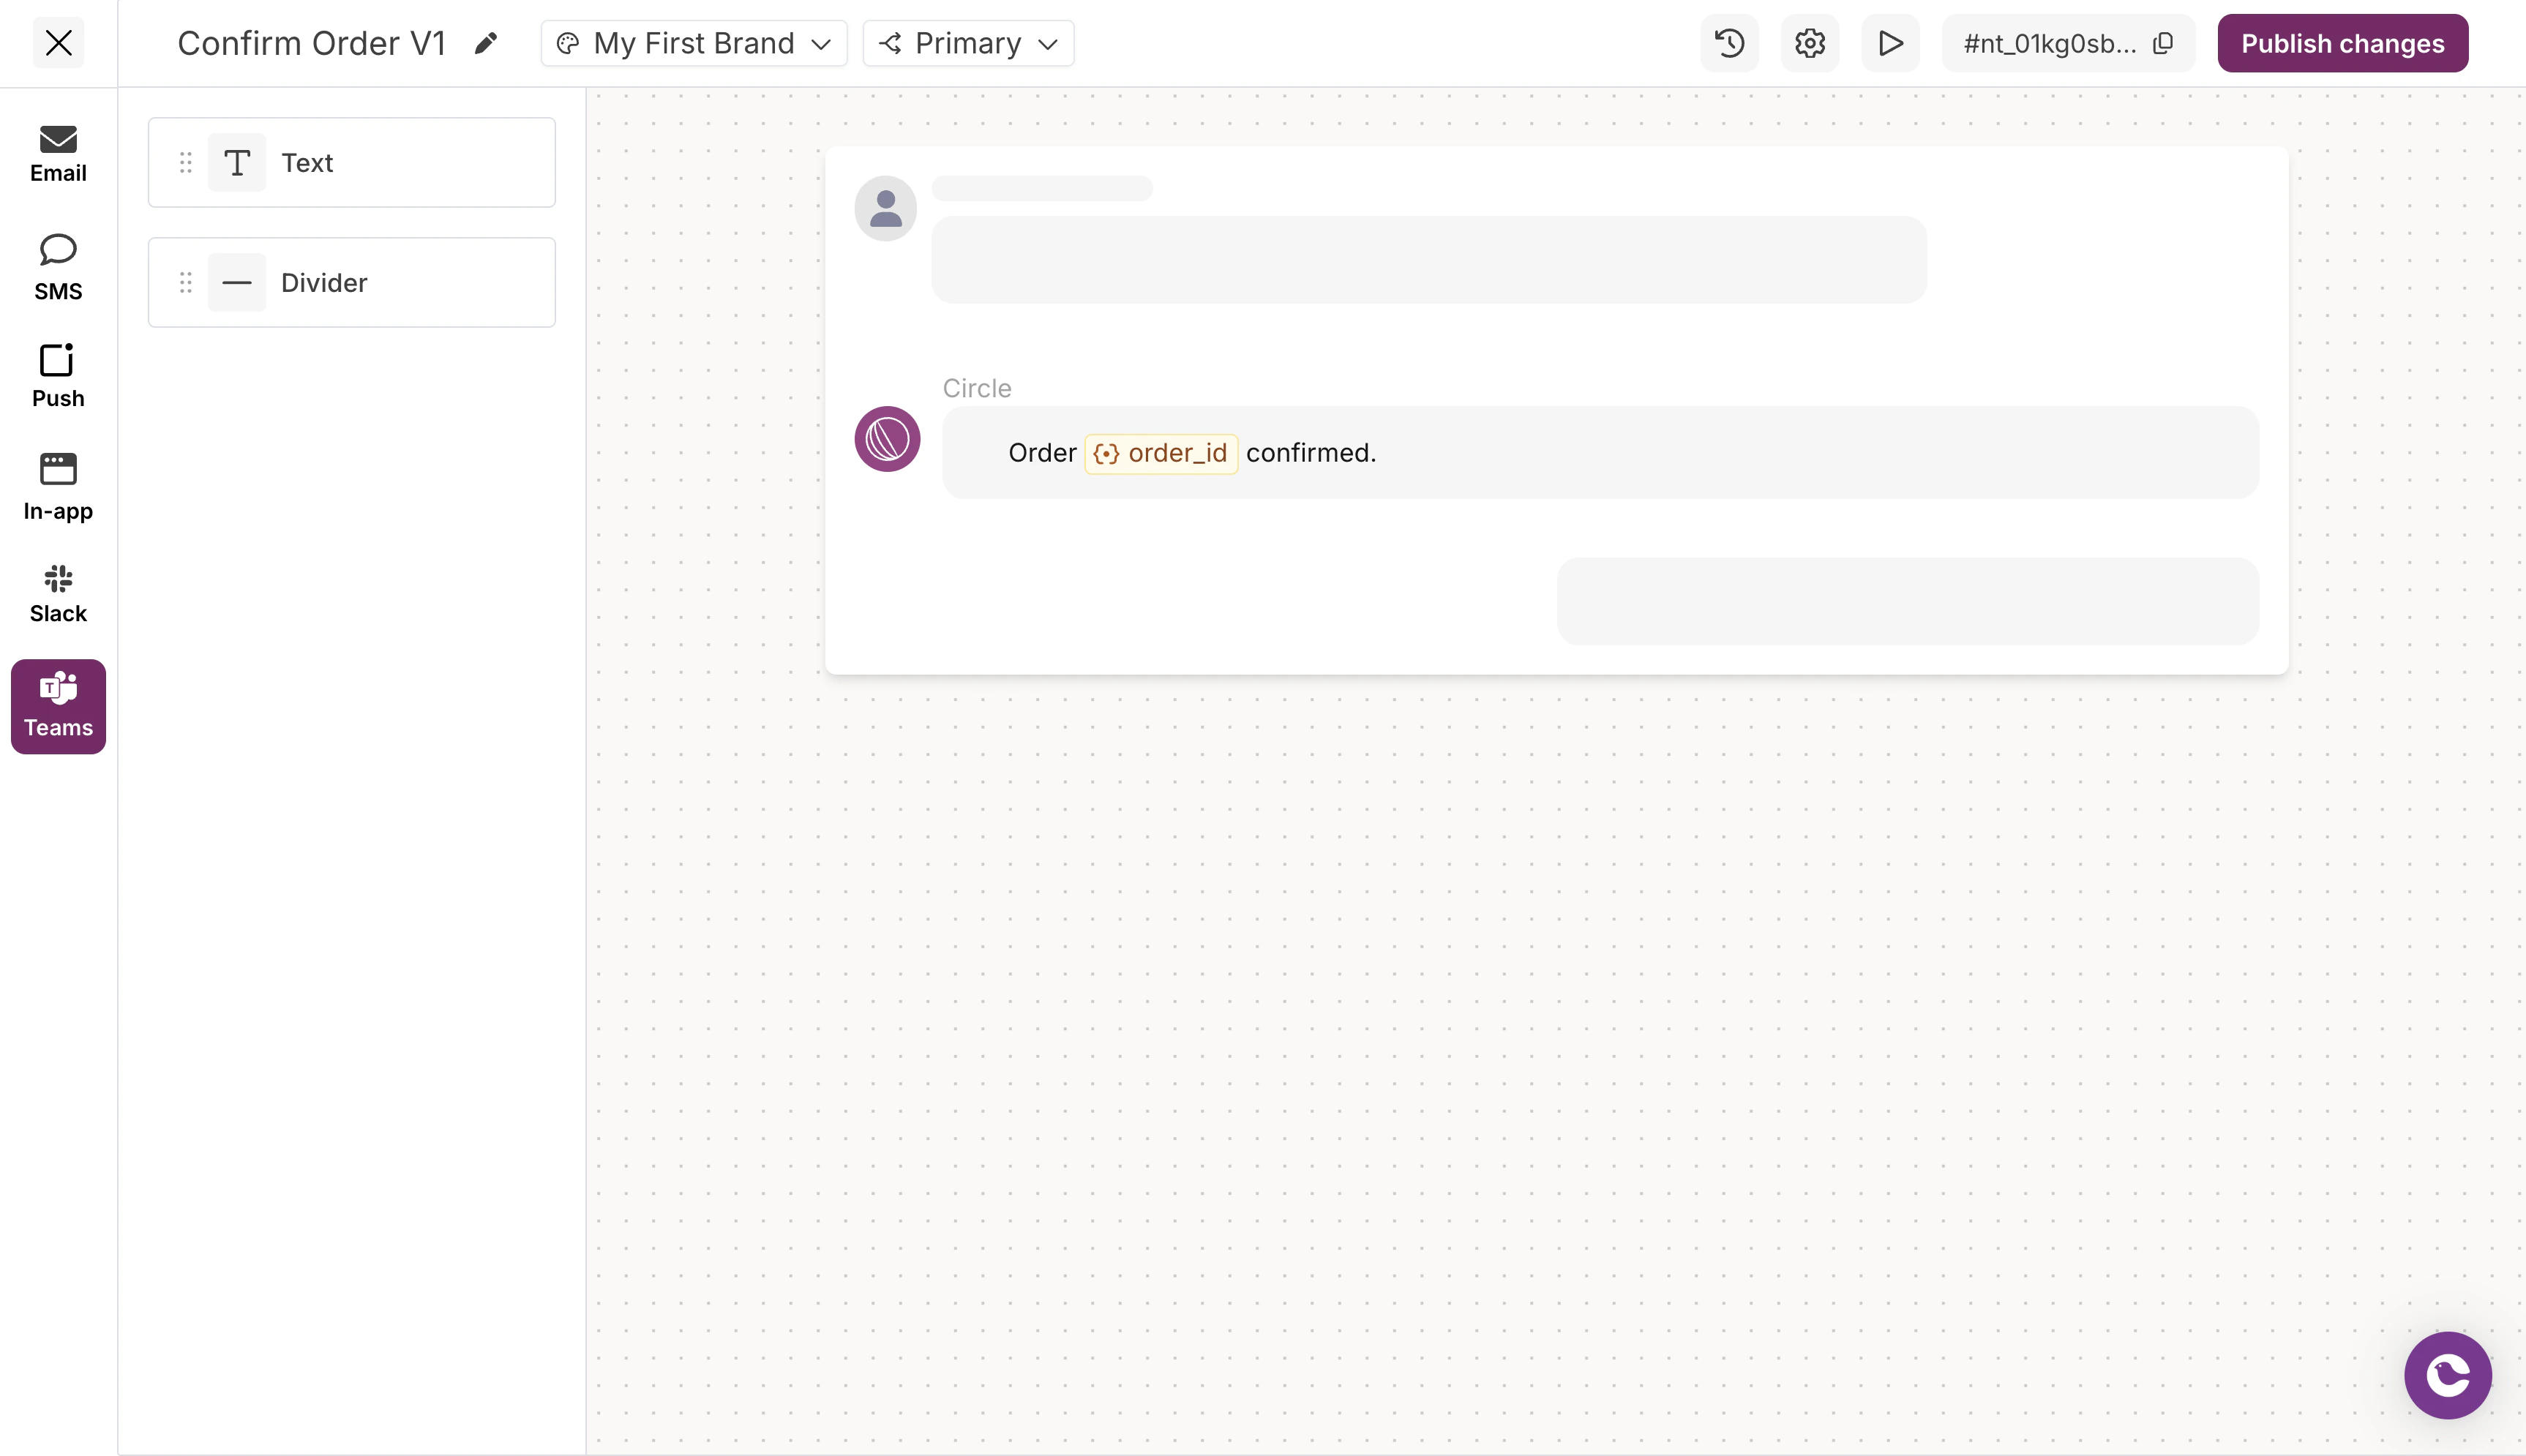Switch to the Email channel tab
Screen dimensions: 2526x1456
pyautogui.click(x=56, y=152)
